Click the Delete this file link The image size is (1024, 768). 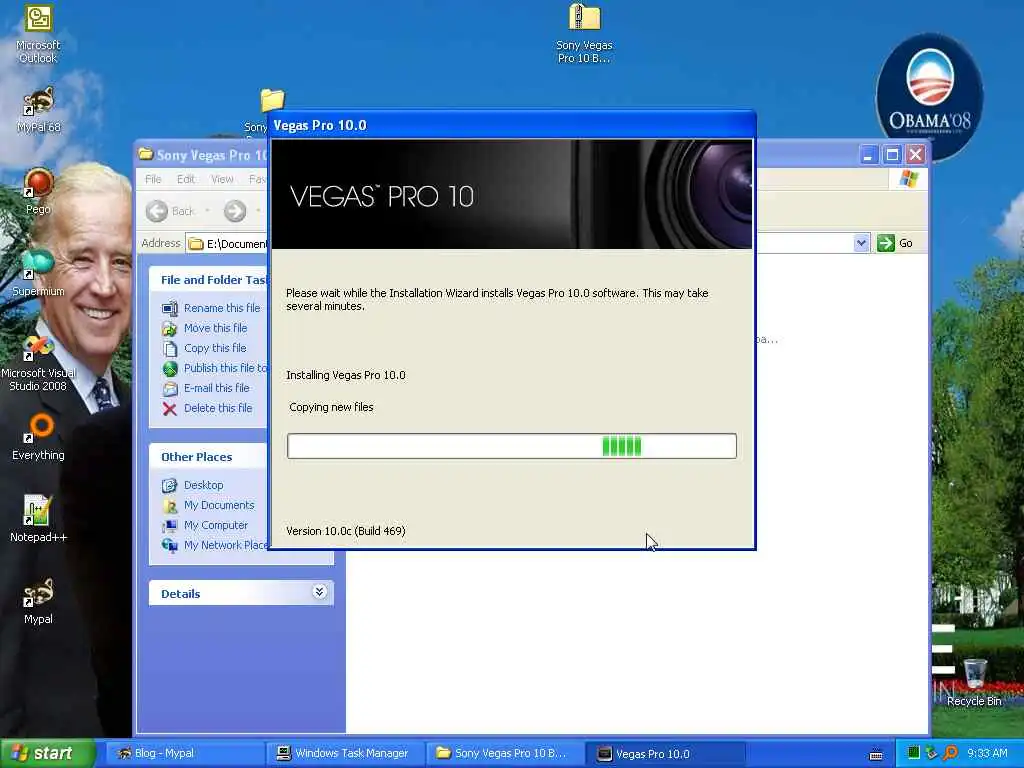pyautogui.click(x=217, y=409)
